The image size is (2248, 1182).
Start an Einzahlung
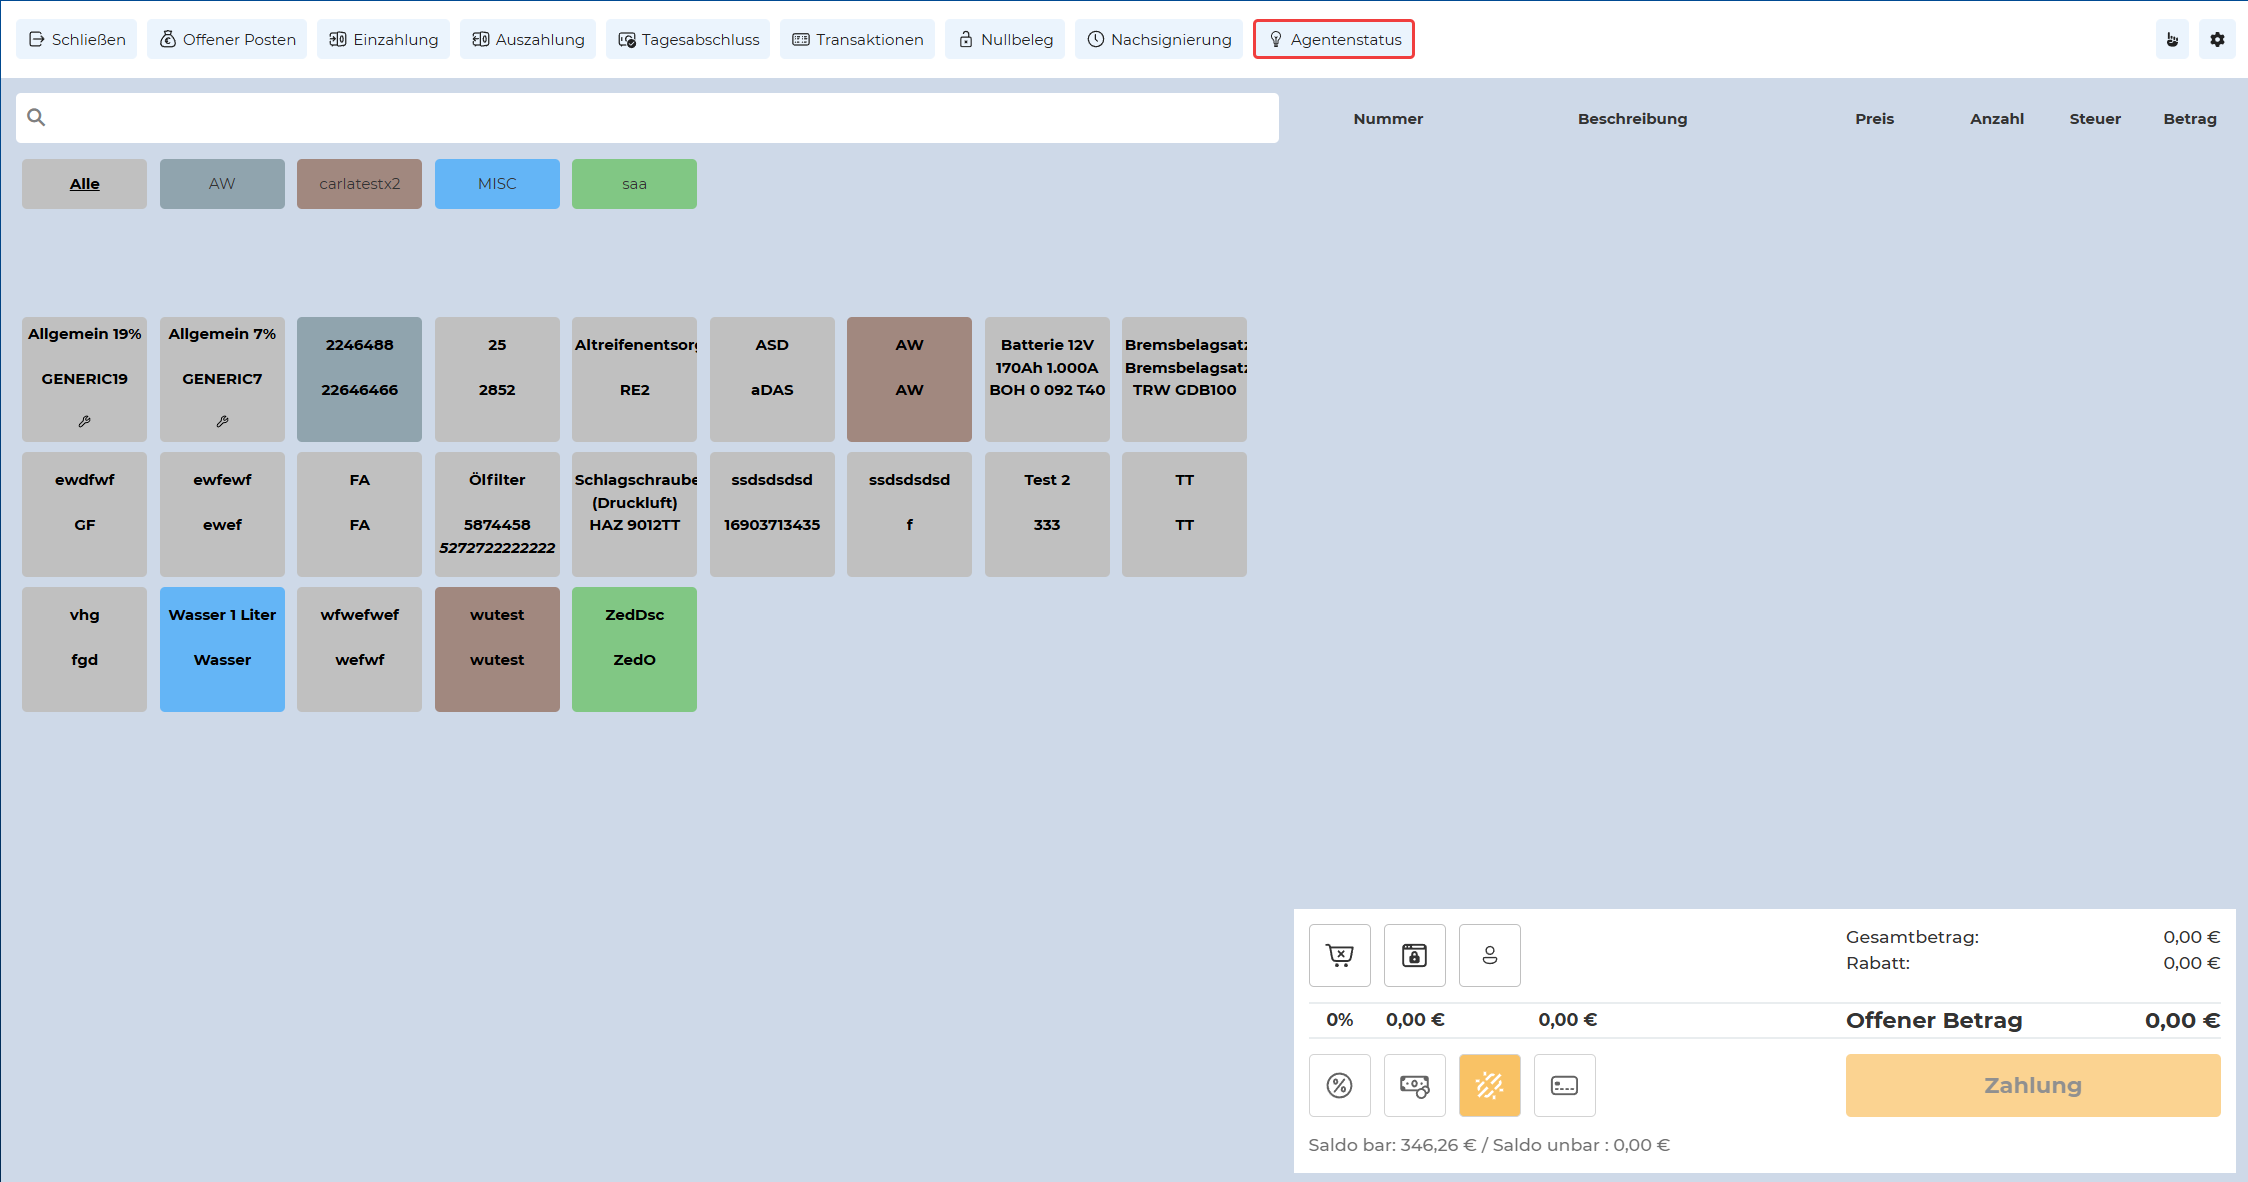383,39
